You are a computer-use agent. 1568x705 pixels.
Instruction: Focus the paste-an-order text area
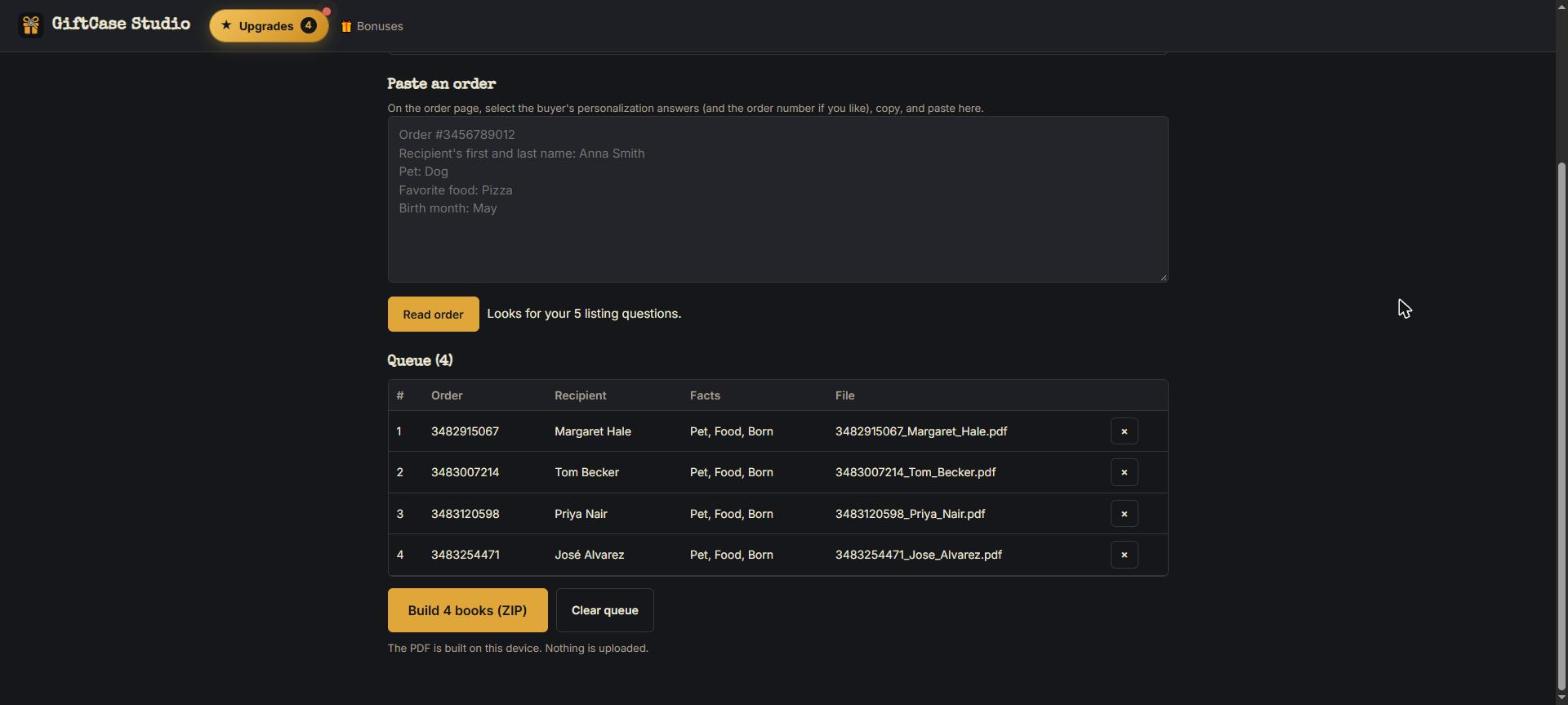[778, 199]
